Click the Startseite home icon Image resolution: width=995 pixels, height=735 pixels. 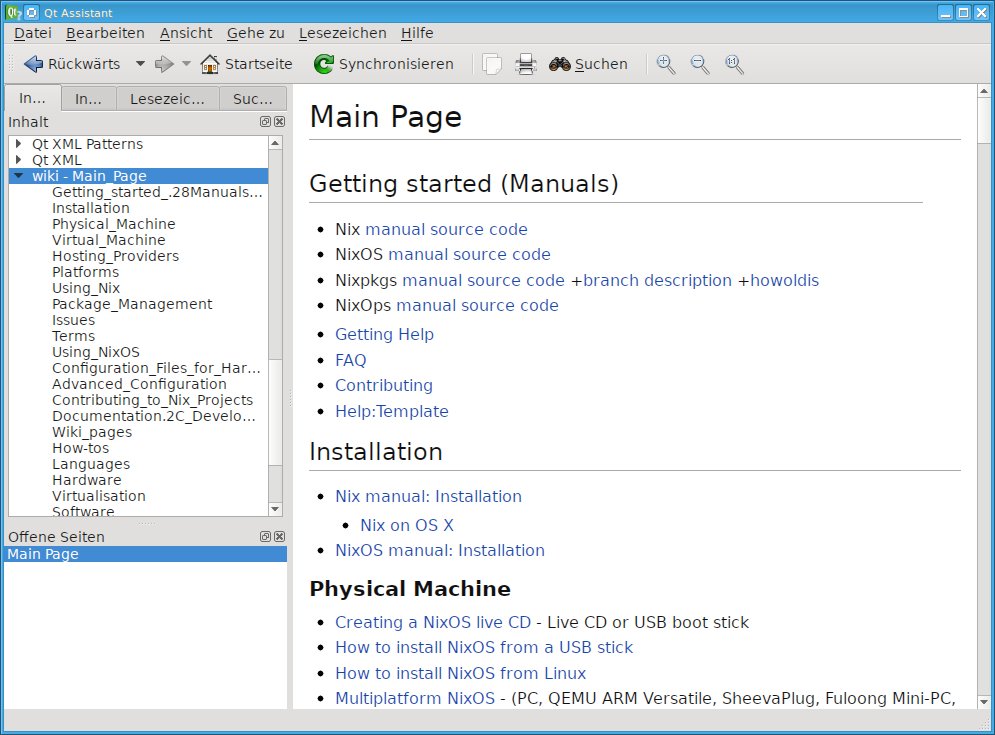pos(209,64)
